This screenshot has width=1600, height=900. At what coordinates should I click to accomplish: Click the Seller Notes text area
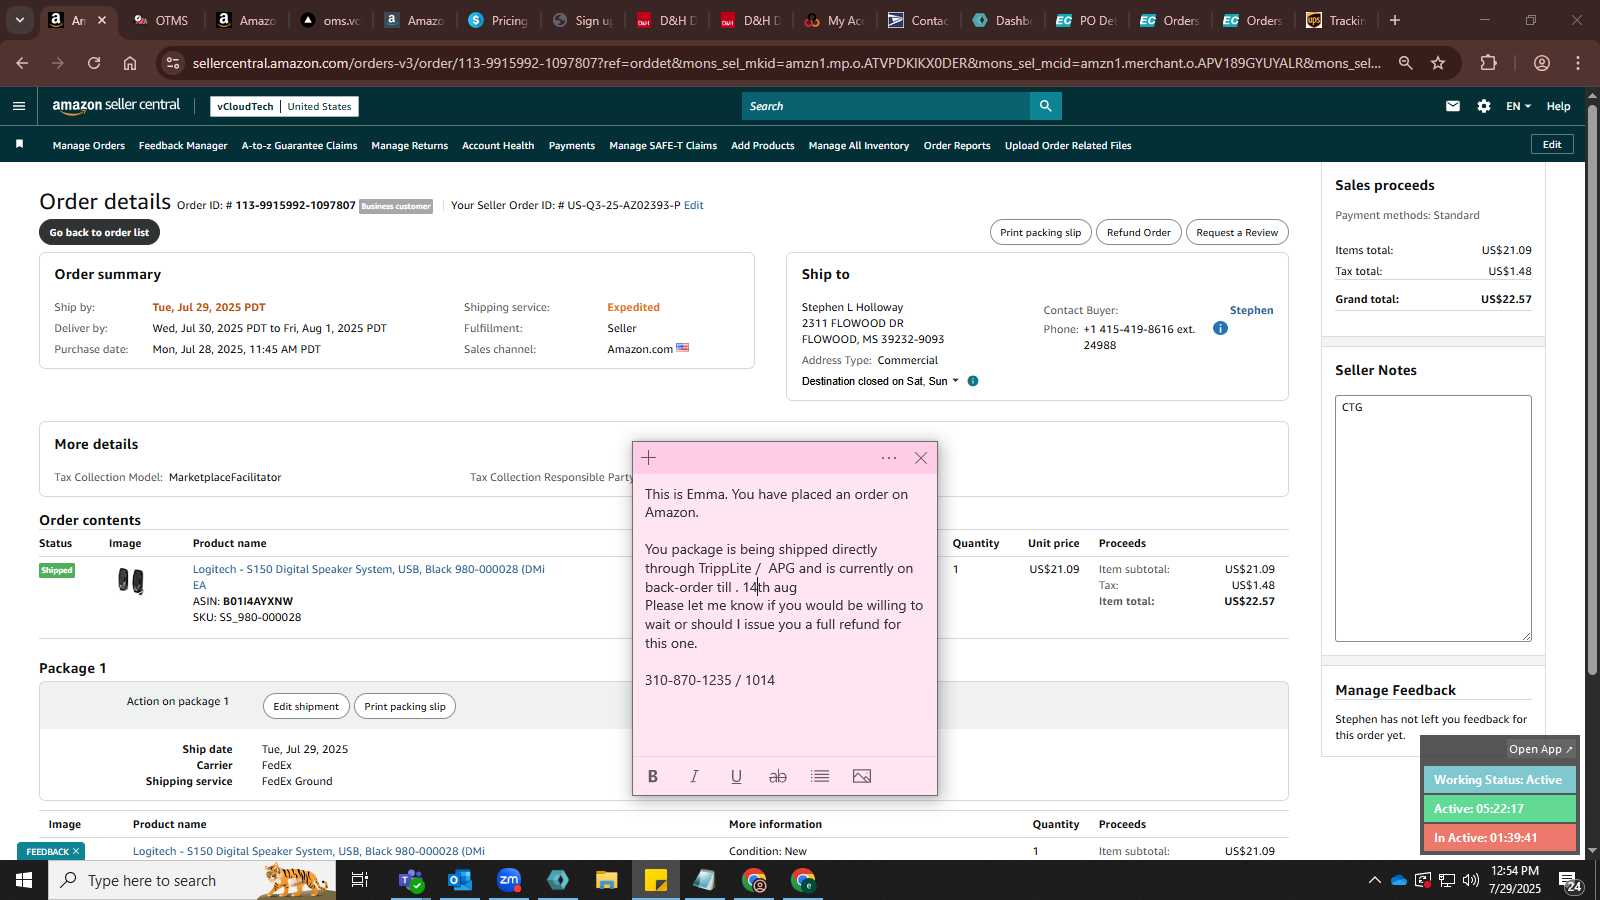coord(1433,518)
